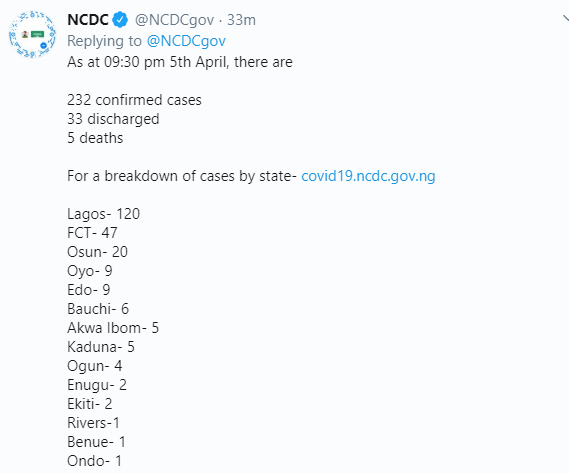Click the 'FCT- 47' entry

92,233
